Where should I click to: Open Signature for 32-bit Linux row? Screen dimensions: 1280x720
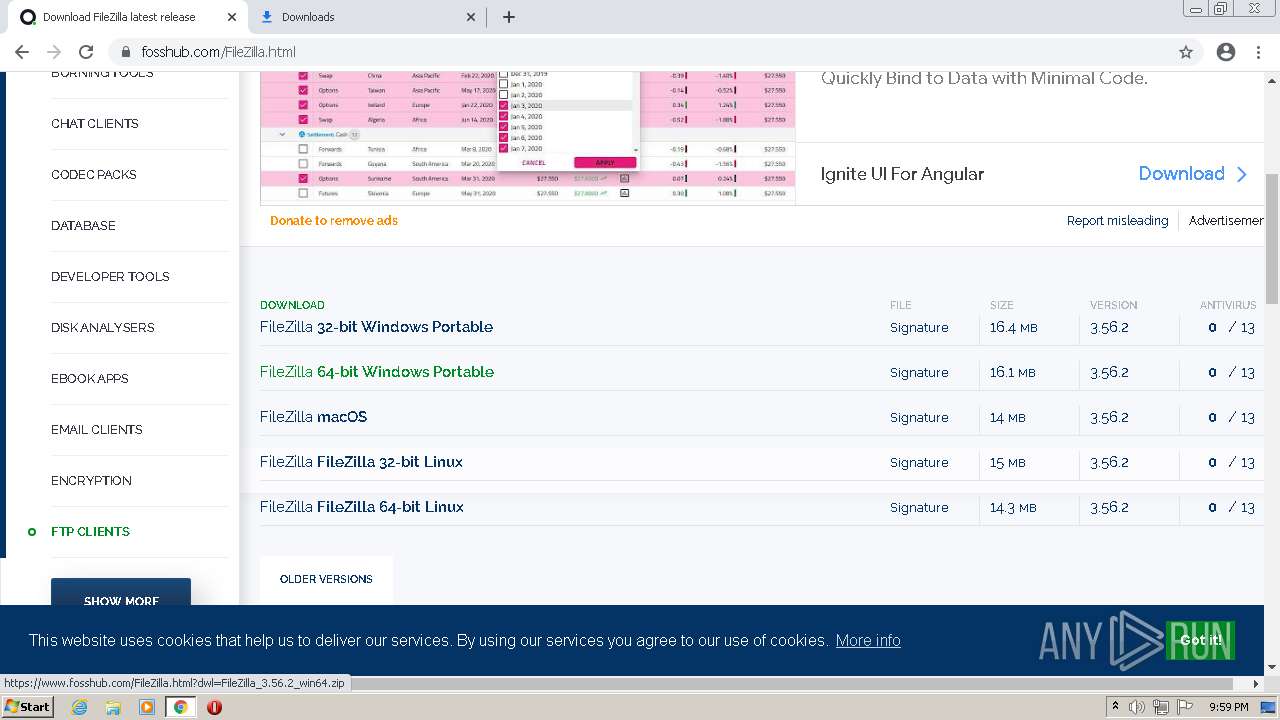point(919,463)
